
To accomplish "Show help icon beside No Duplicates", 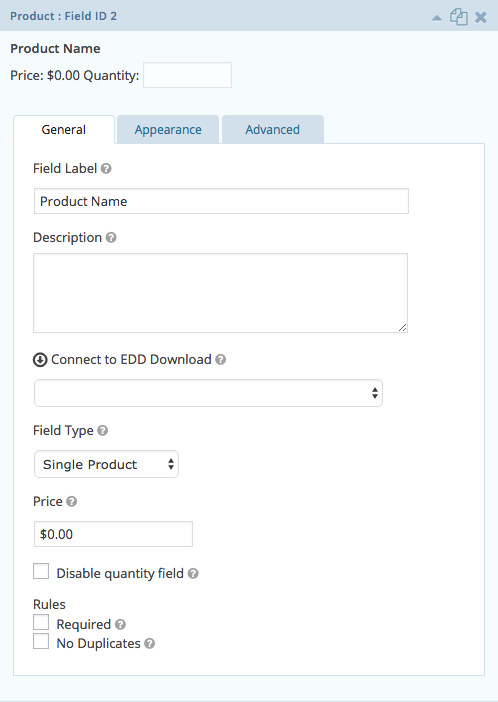I will coord(150,644).
